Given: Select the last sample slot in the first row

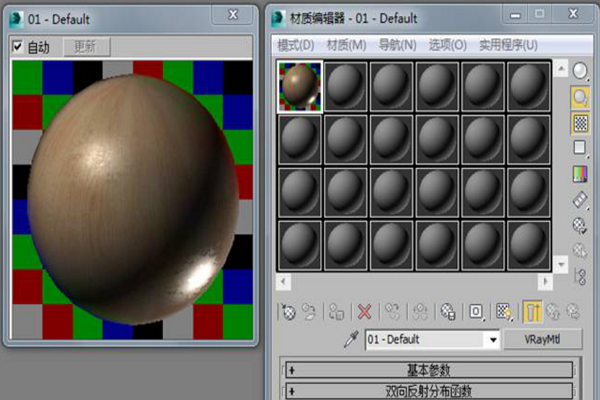Looking at the screenshot, I should pos(529,87).
